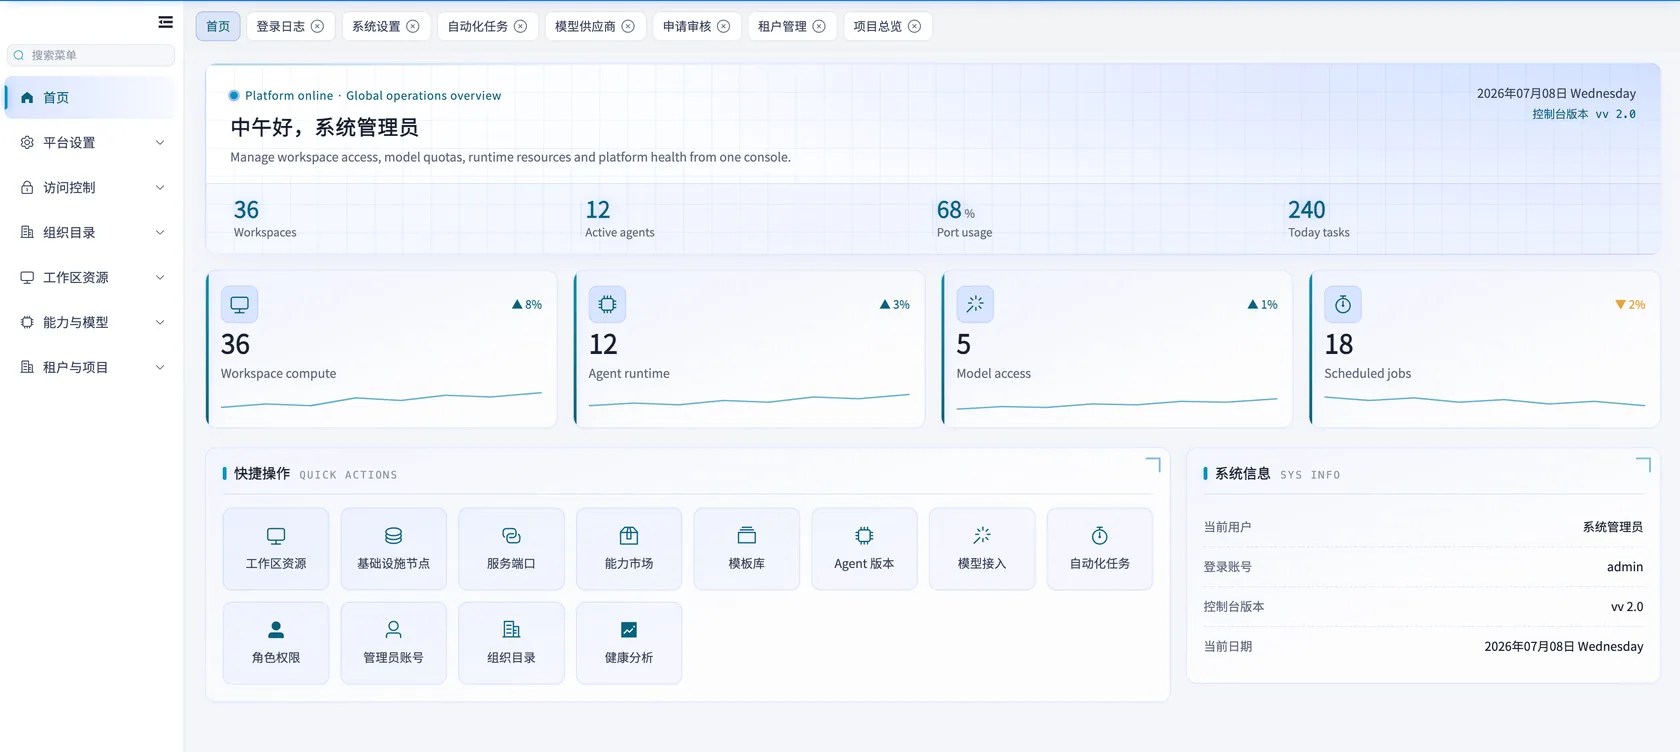Click the Agent runtime chip icon
This screenshot has height=752, width=1680.
point(607,304)
